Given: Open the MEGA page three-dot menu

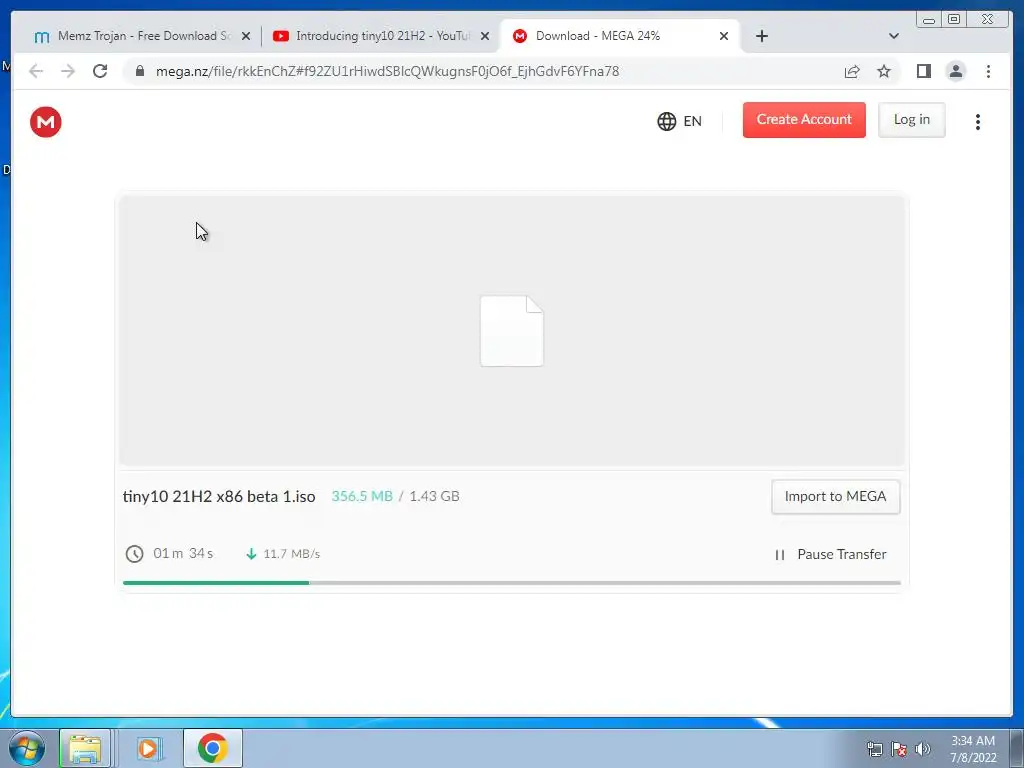Looking at the screenshot, I should 978,122.
